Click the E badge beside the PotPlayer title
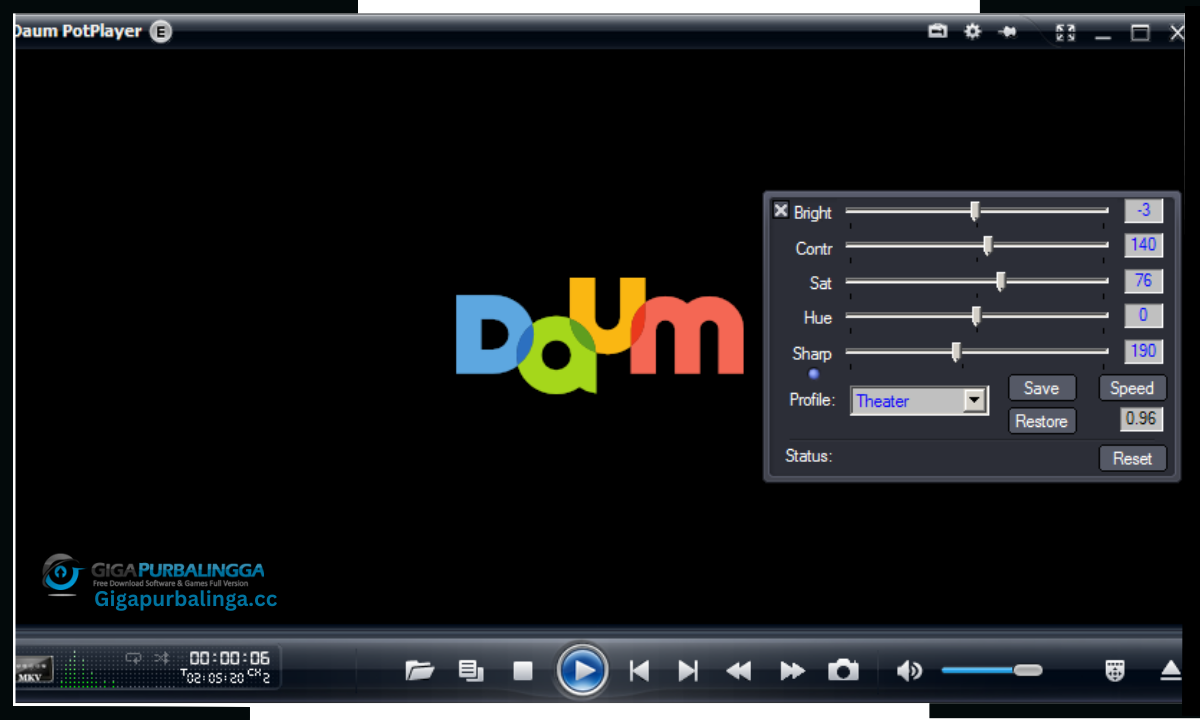This screenshot has height=720, width=1200. [161, 32]
